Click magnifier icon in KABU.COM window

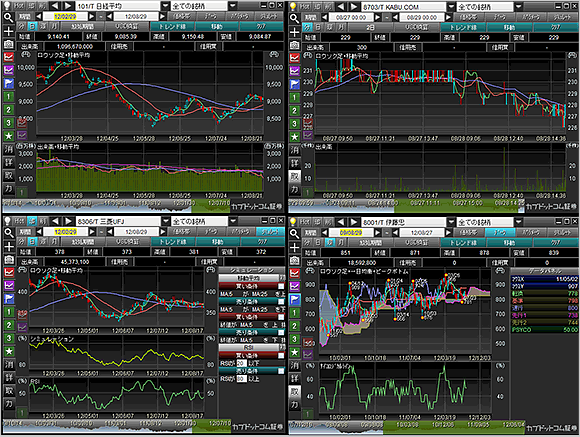[x=294, y=18]
